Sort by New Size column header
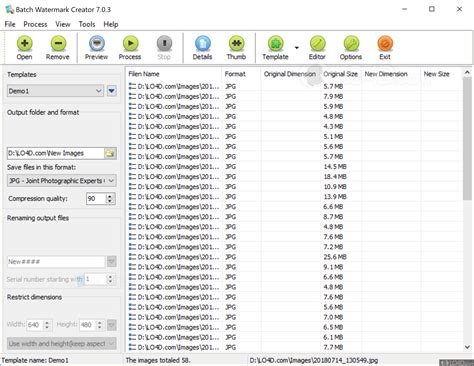The height and width of the screenshot is (366, 474). [x=441, y=74]
